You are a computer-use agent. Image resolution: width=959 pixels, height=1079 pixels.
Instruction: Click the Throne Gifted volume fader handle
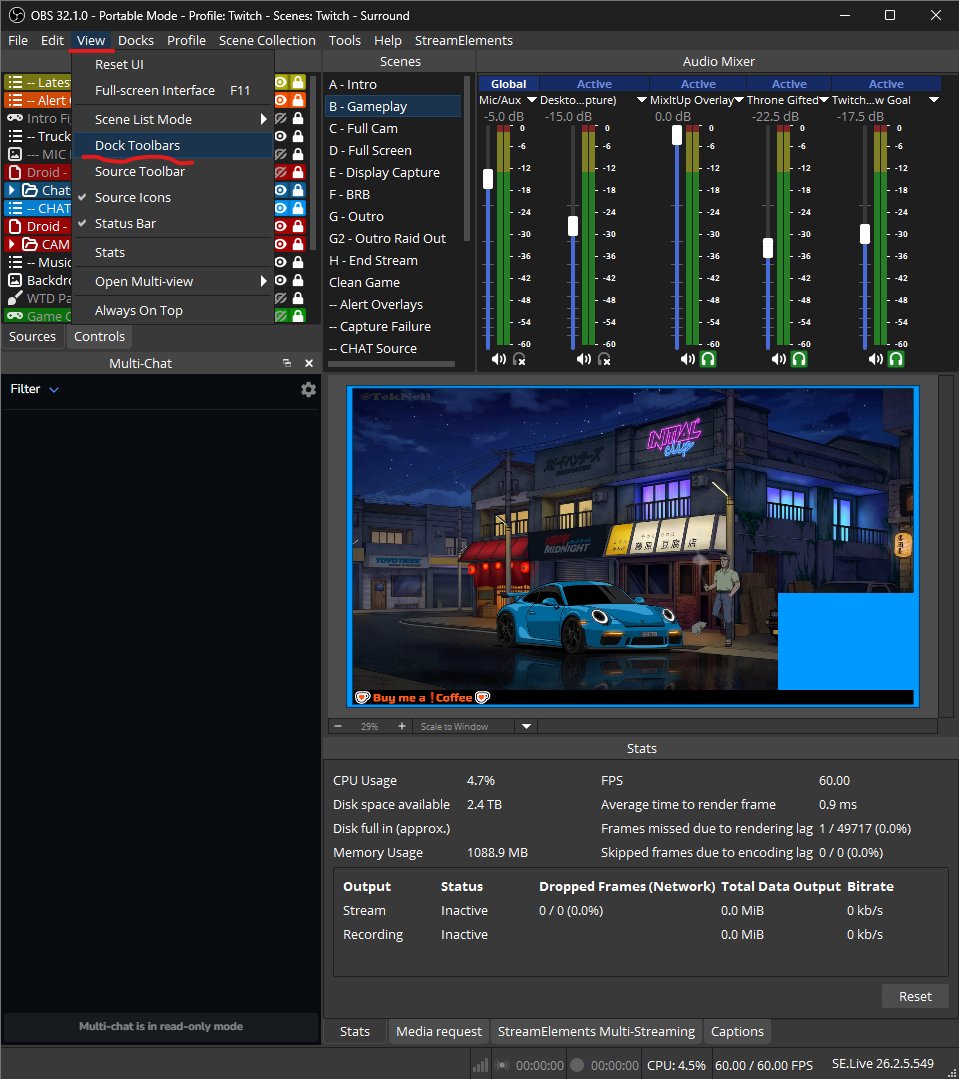click(768, 248)
